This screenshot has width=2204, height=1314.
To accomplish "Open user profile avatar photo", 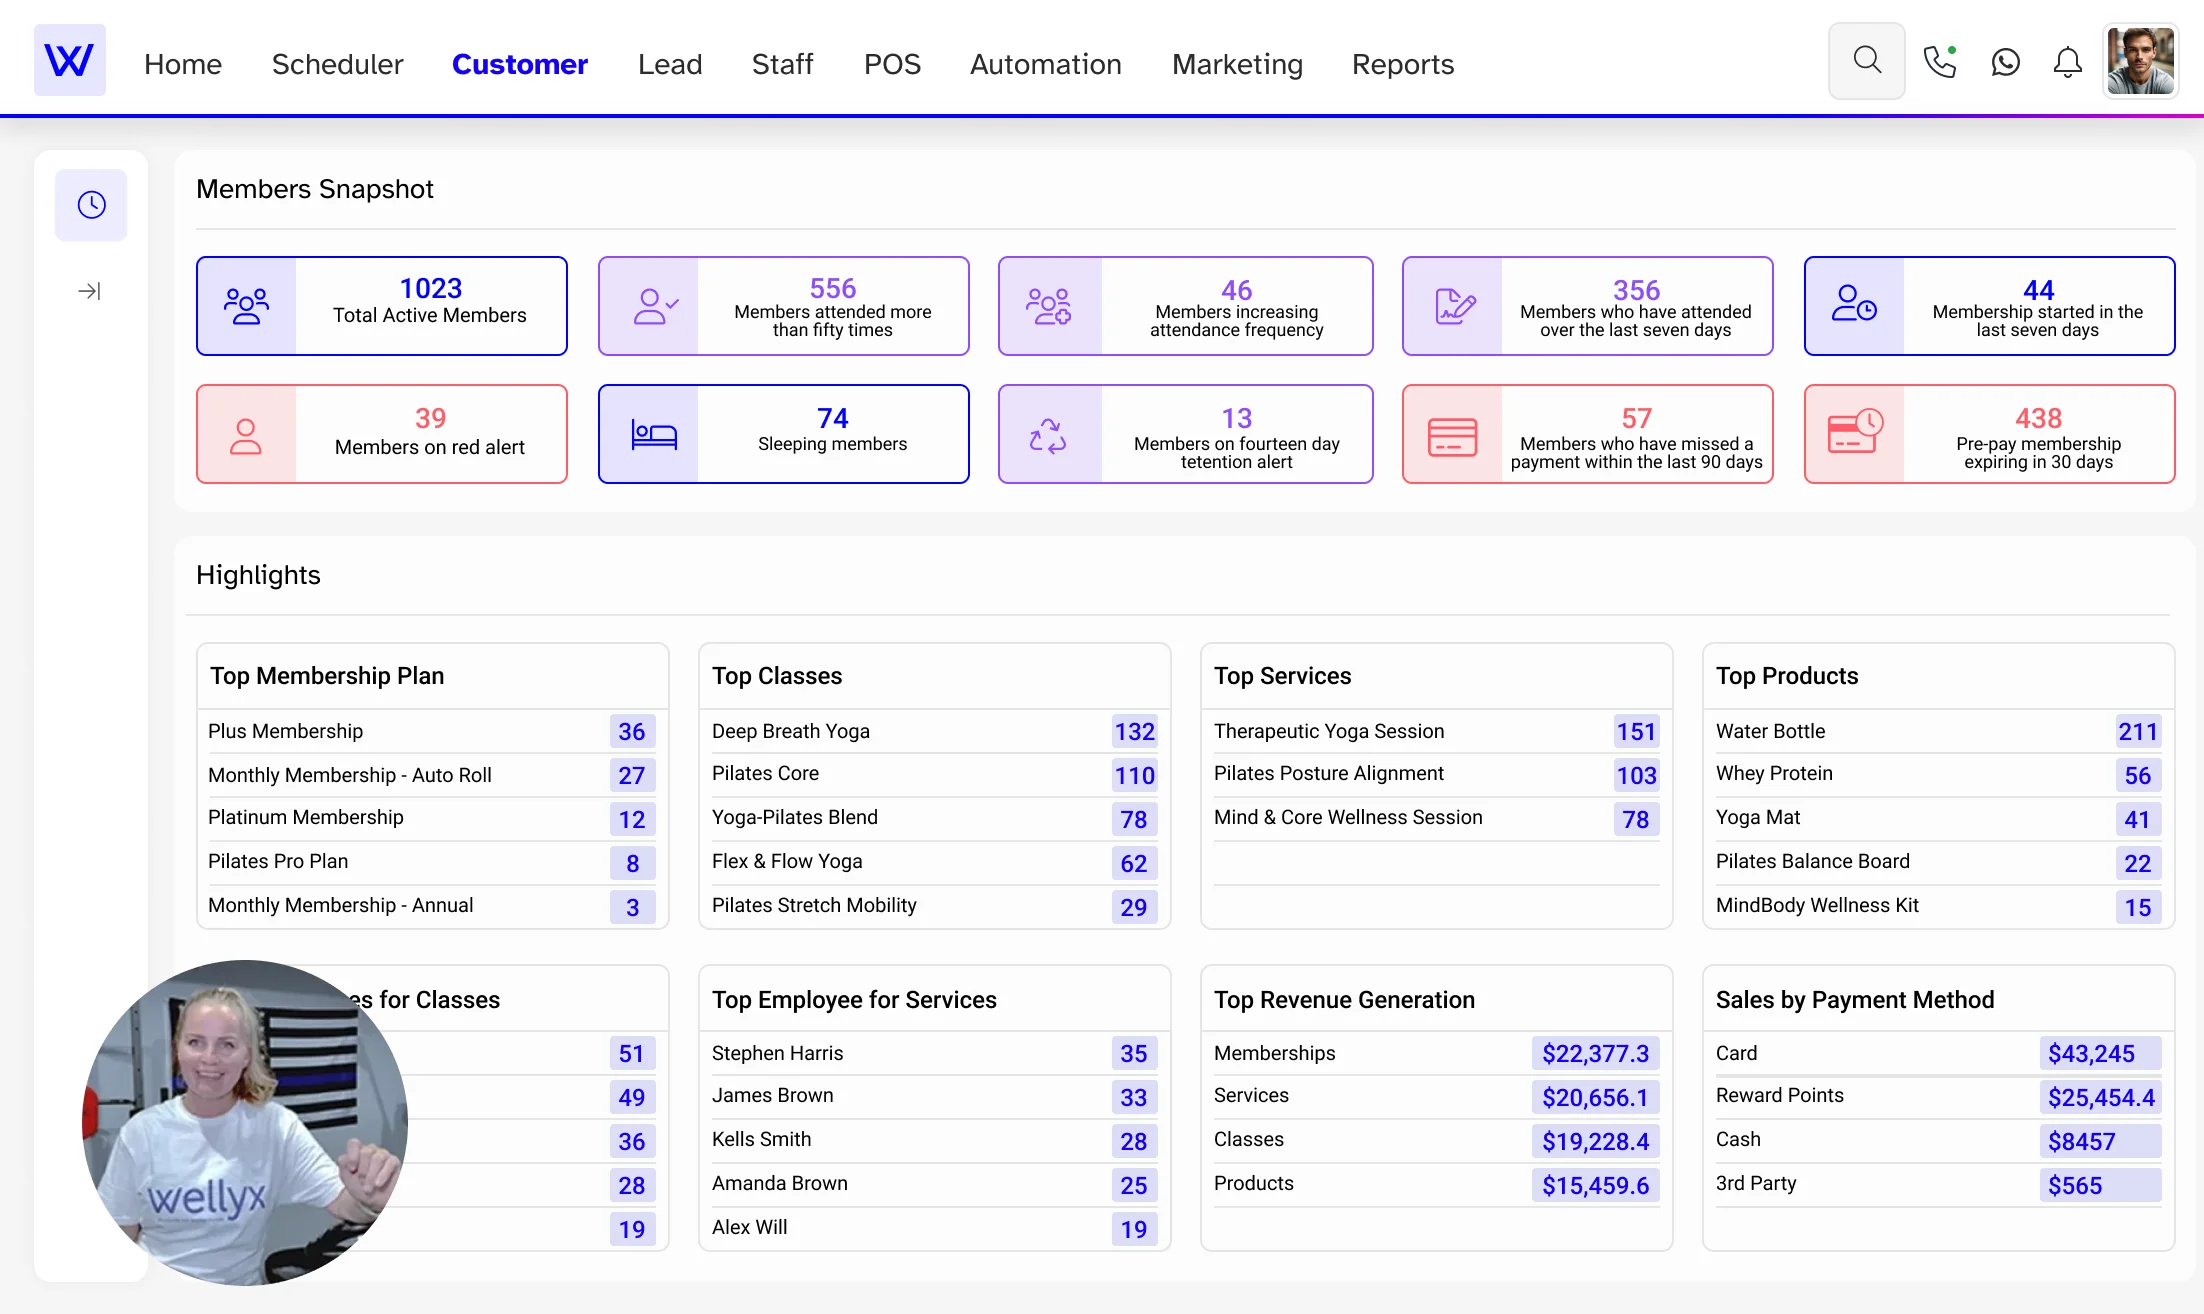I will point(2140,61).
